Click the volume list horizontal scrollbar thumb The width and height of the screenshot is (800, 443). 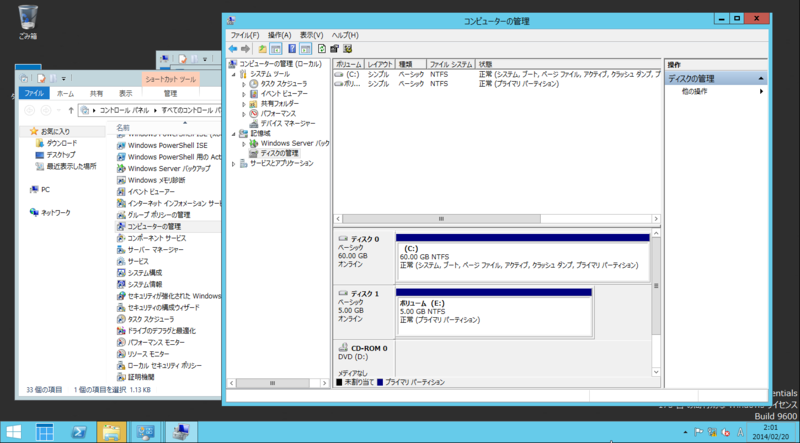pos(441,219)
